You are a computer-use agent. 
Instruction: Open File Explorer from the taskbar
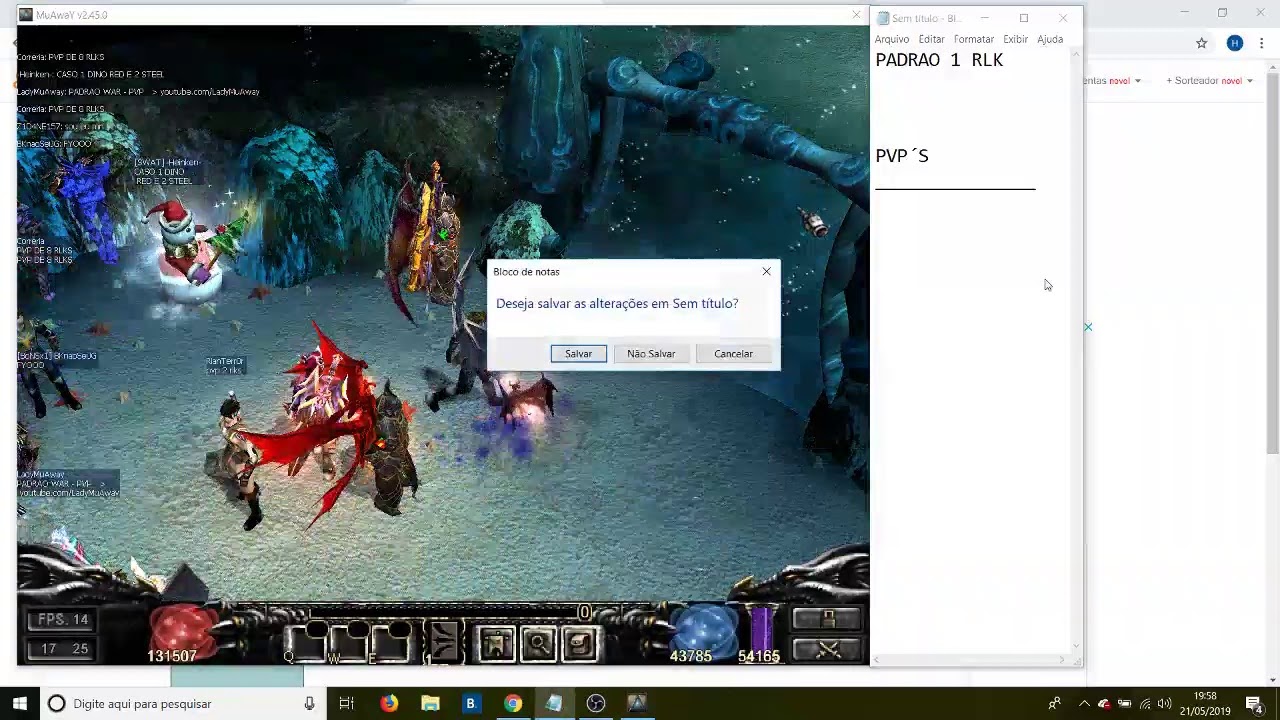(430, 704)
